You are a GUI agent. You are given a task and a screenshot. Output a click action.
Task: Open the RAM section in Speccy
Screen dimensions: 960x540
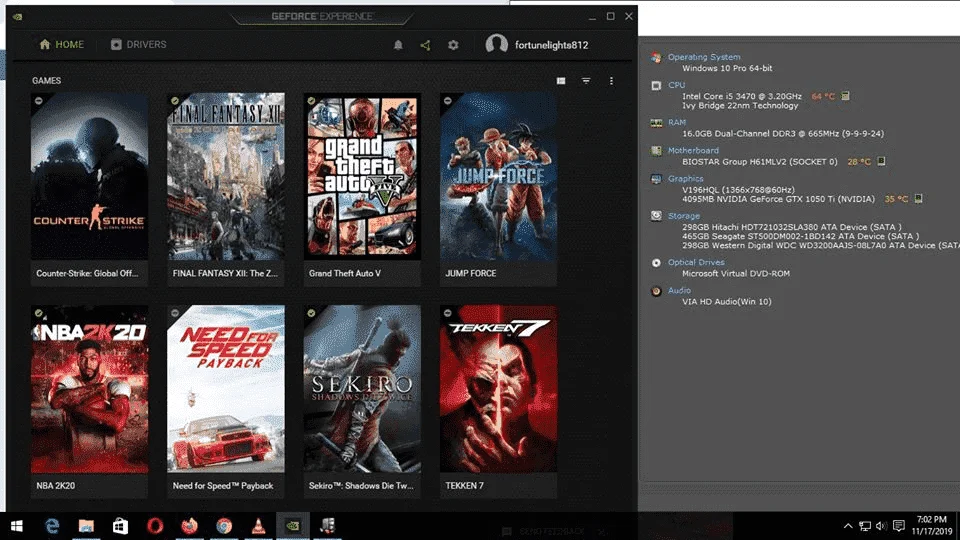(677, 122)
